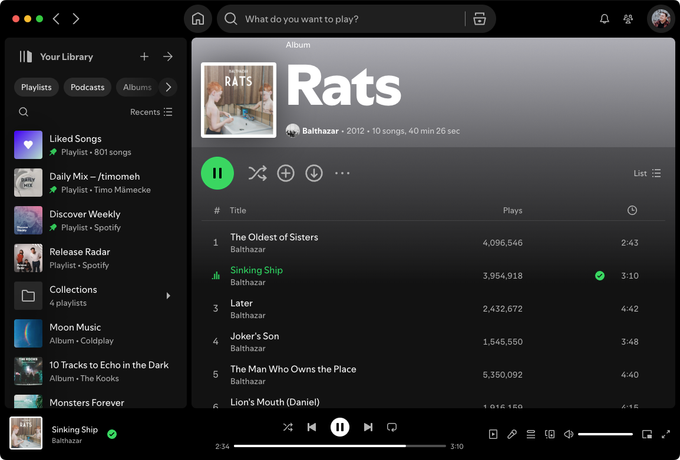680x460 pixels.
Task: Mute the volume speaker icon
Action: point(568,434)
